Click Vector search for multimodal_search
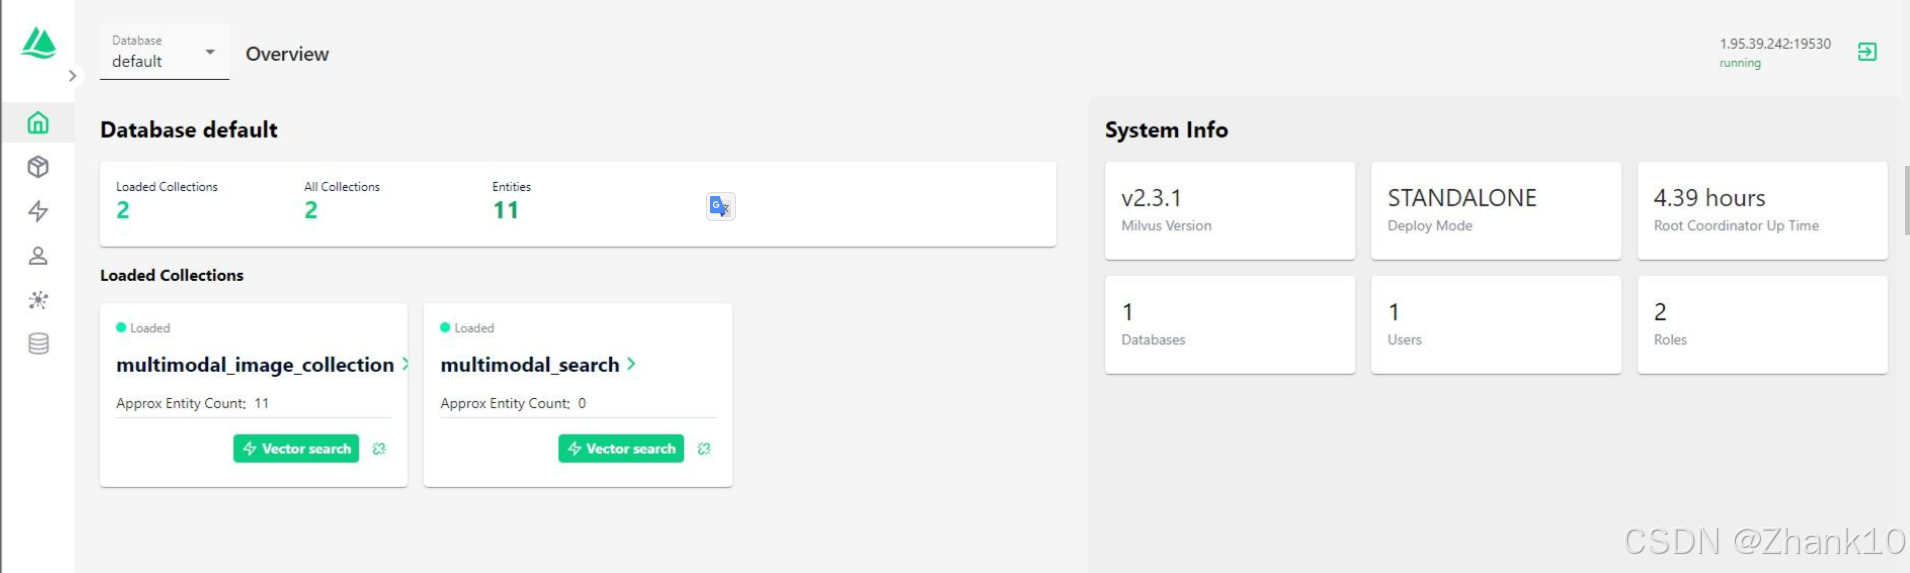Image resolution: width=1910 pixels, height=573 pixels. click(621, 449)
